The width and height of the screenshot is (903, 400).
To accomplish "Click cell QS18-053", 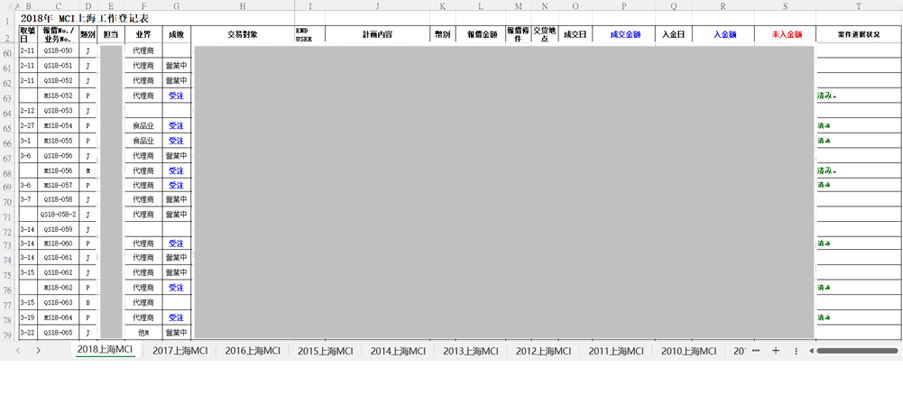I will pyautogui.click(x=58, y=111).
